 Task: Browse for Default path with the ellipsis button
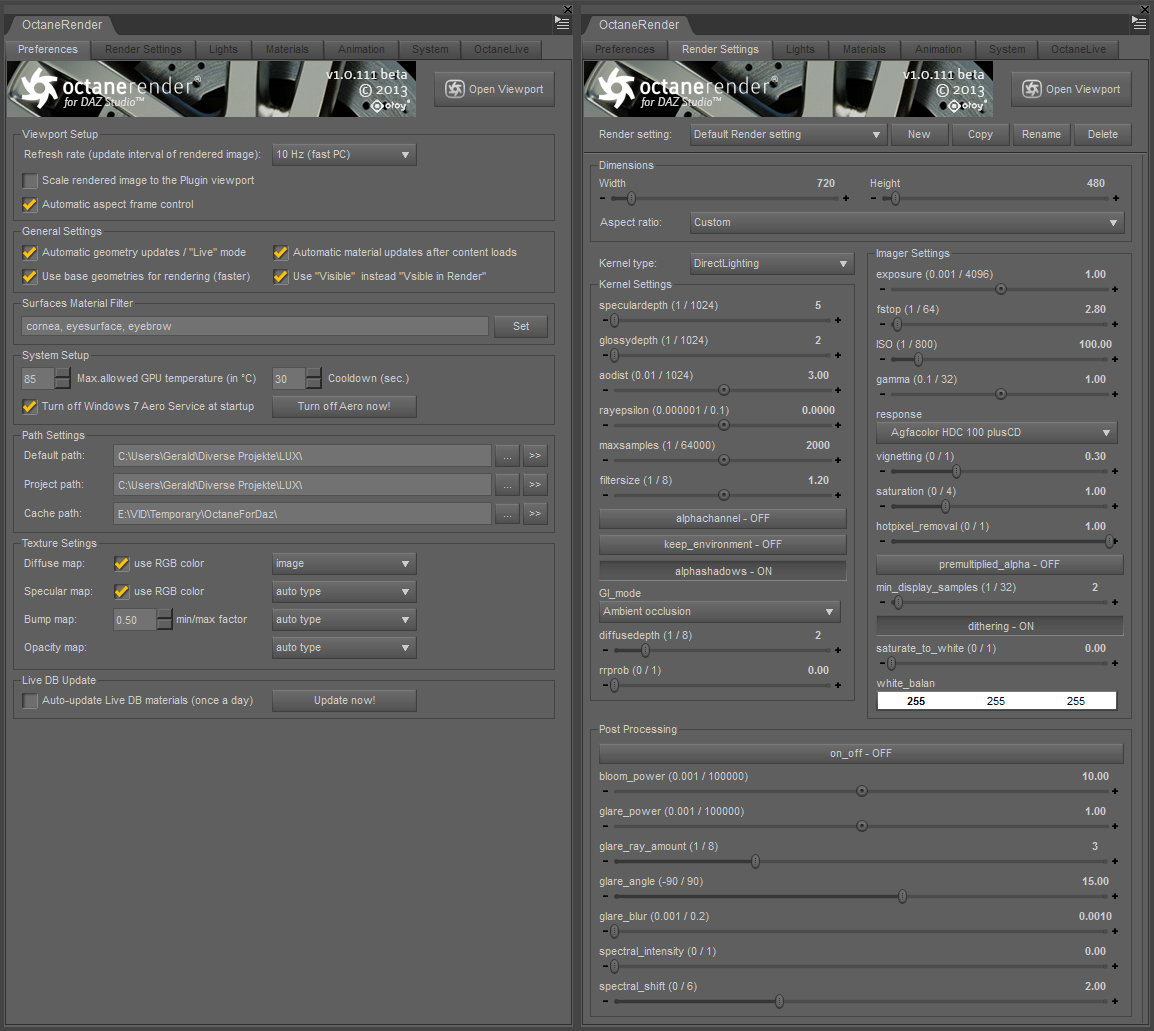click(x=507, y=456)
